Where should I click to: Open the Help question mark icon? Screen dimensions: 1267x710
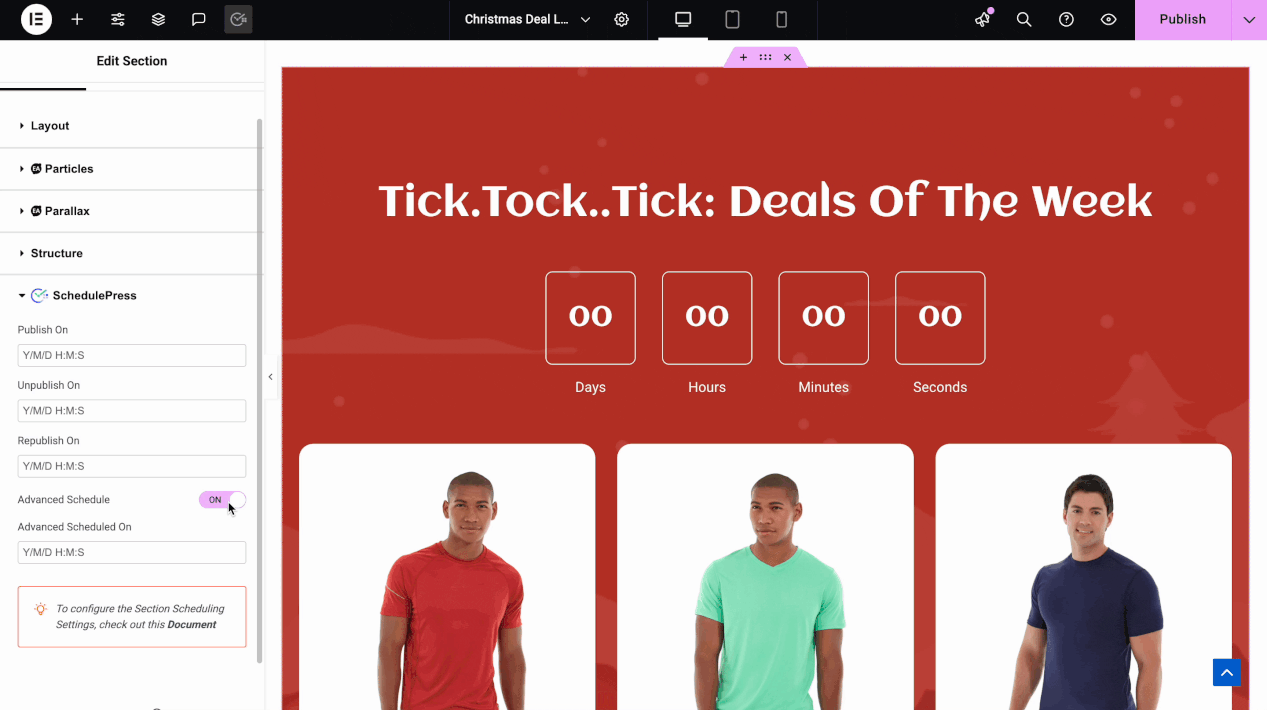coord(1066,19)
